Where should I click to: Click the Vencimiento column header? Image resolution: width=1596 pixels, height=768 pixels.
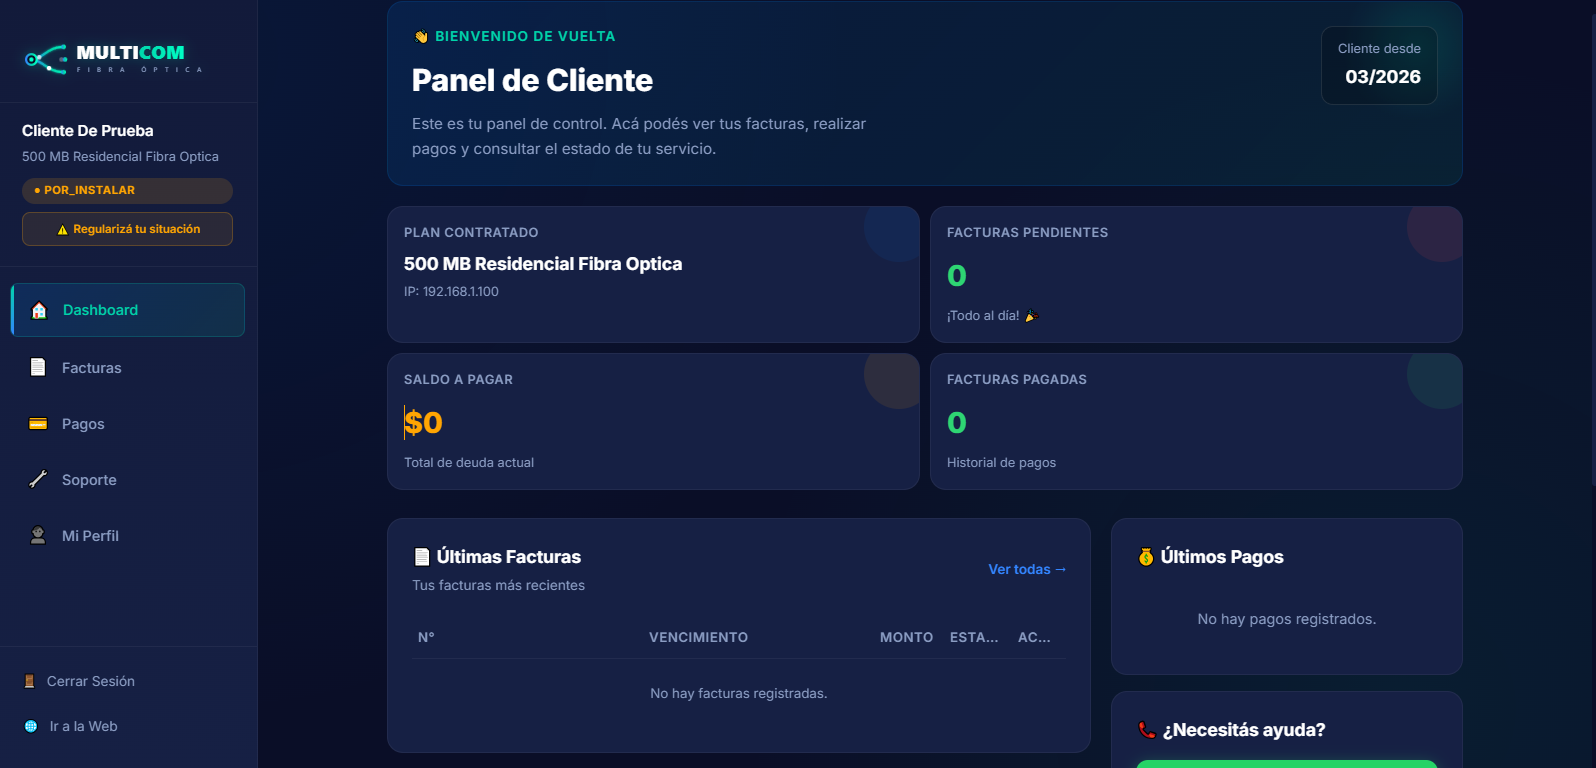pyautogui.click(x=698, y=637)
